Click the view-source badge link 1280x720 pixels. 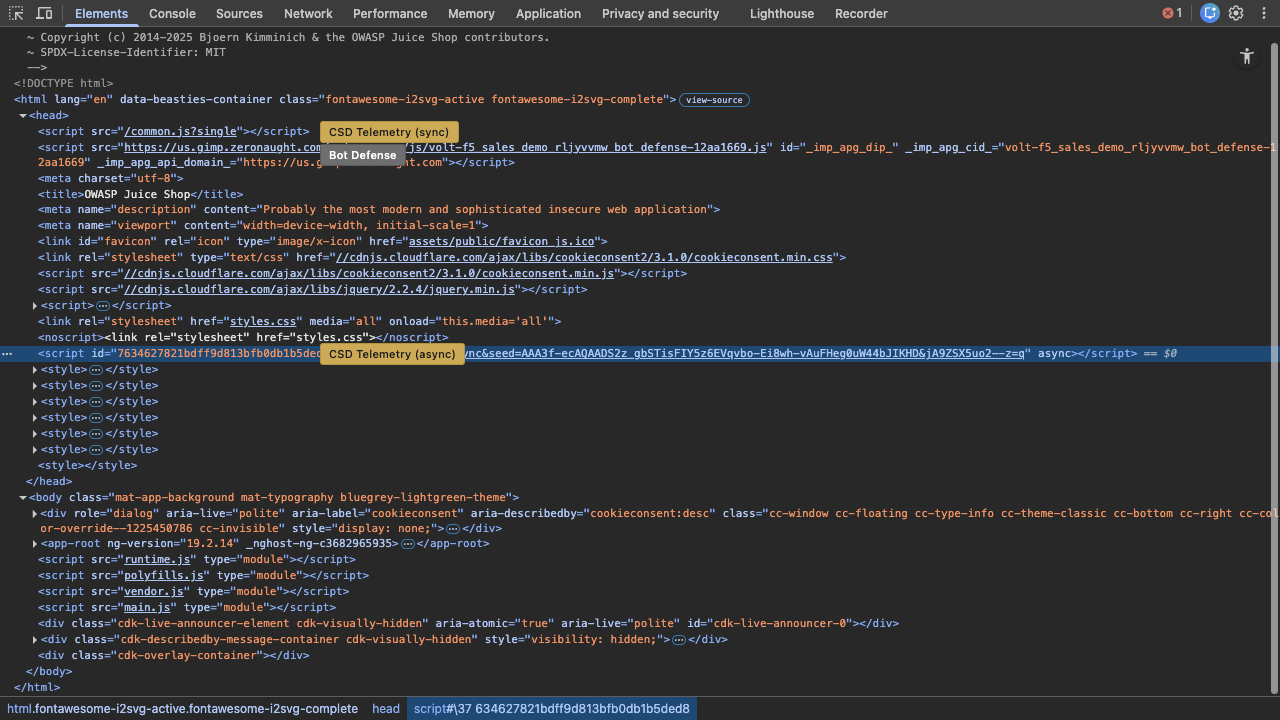(x=714, y=100)
